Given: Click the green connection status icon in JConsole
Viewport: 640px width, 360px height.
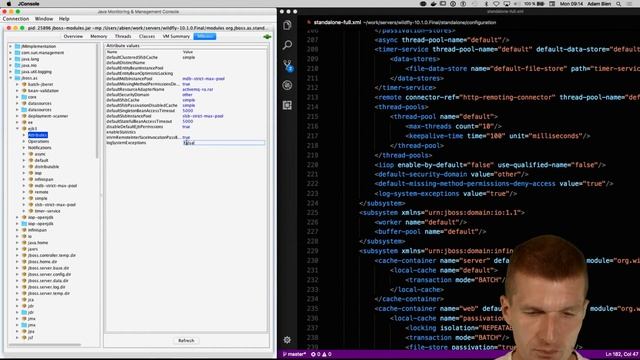Looking at the screenshot, I should 267,37.
